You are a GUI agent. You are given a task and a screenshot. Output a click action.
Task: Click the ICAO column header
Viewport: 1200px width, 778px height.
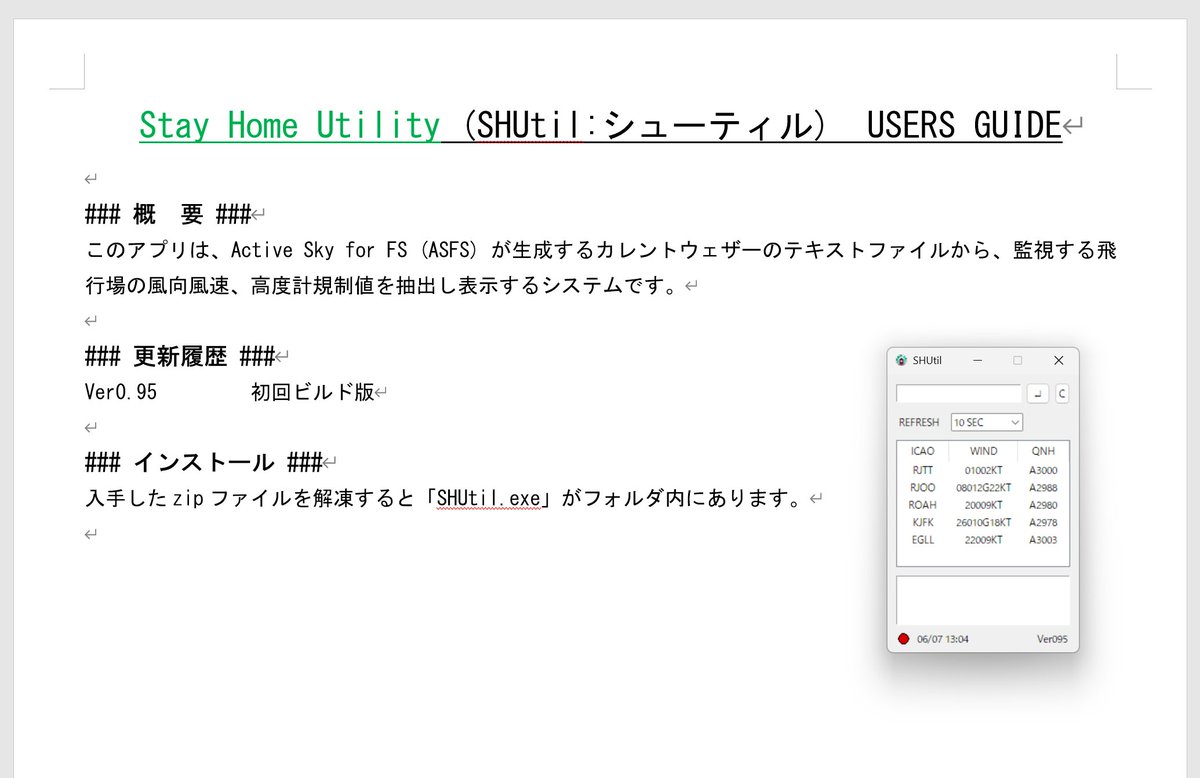tap(923, 451)
